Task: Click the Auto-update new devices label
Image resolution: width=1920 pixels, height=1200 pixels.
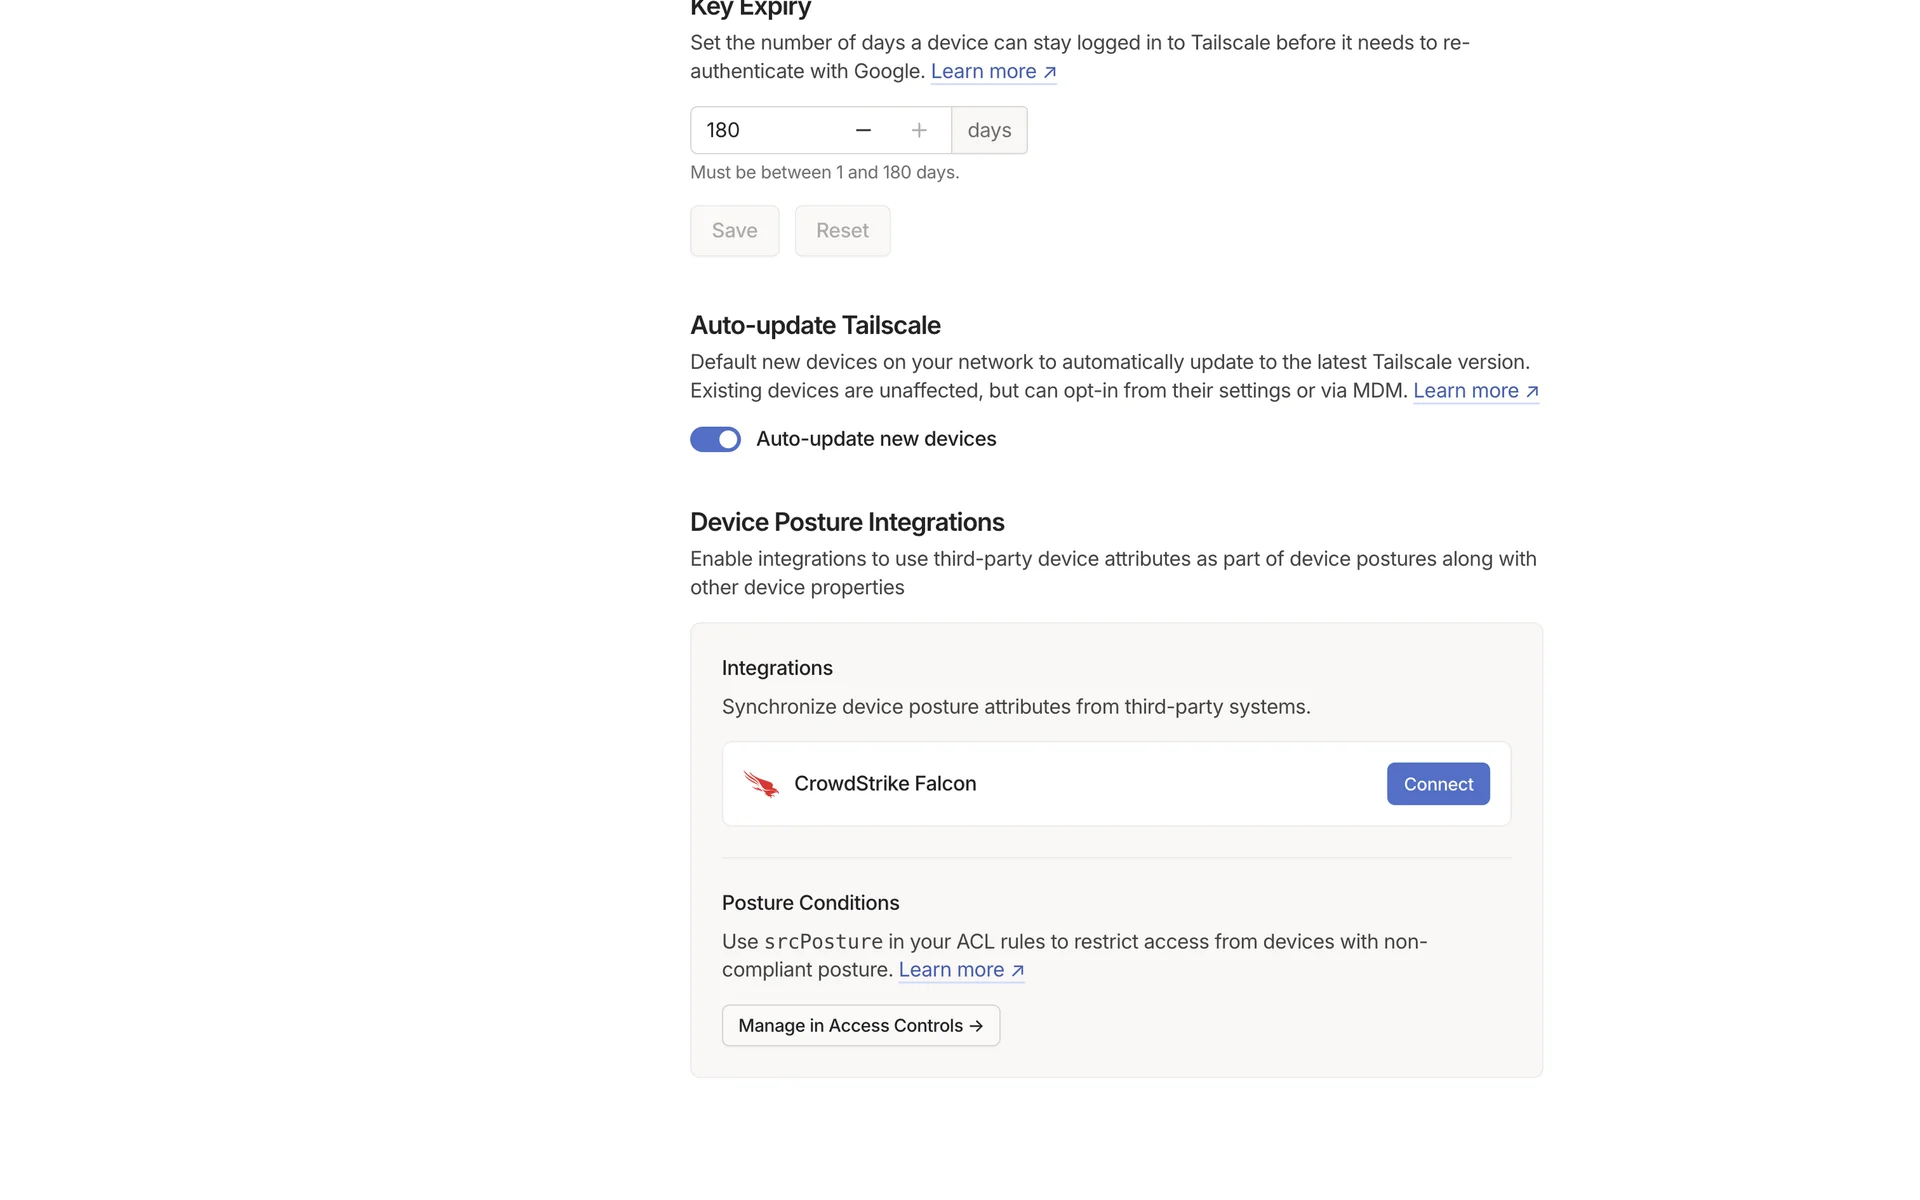Action: (876, 439)
